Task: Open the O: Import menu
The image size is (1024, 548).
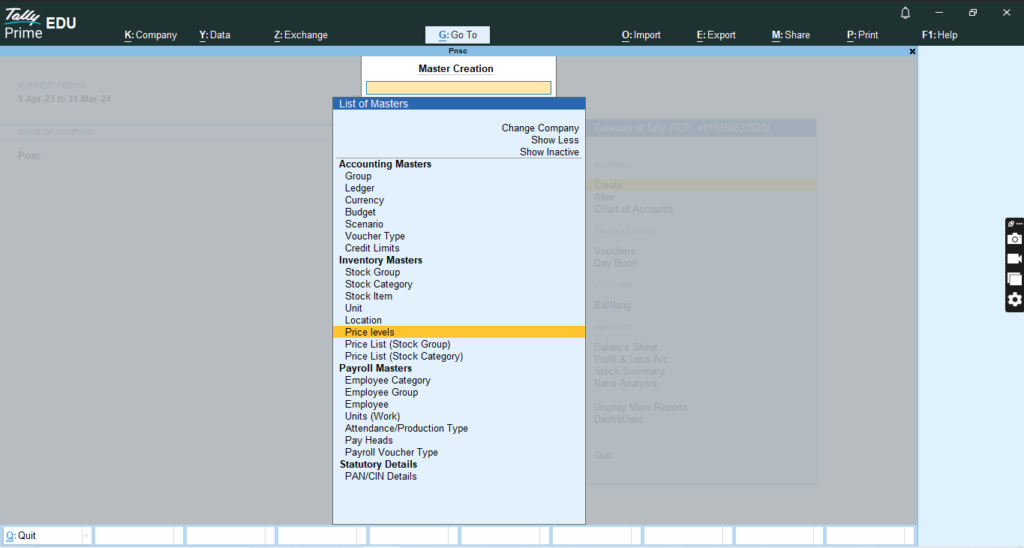Action: (641, 35)
